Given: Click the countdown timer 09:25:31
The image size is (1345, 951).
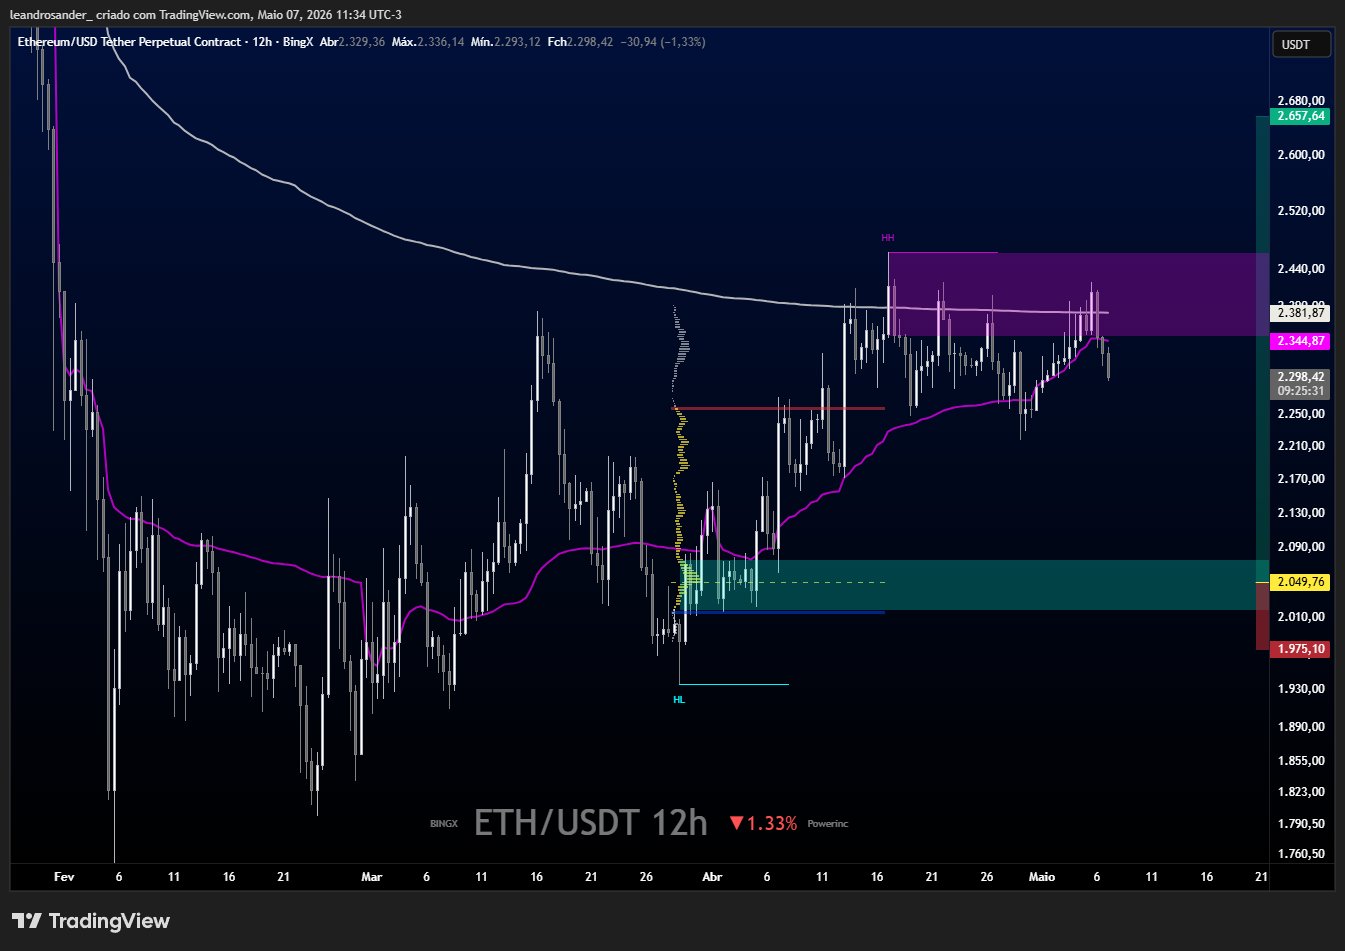Looking at the screenshot, I should coord(1301,391).
